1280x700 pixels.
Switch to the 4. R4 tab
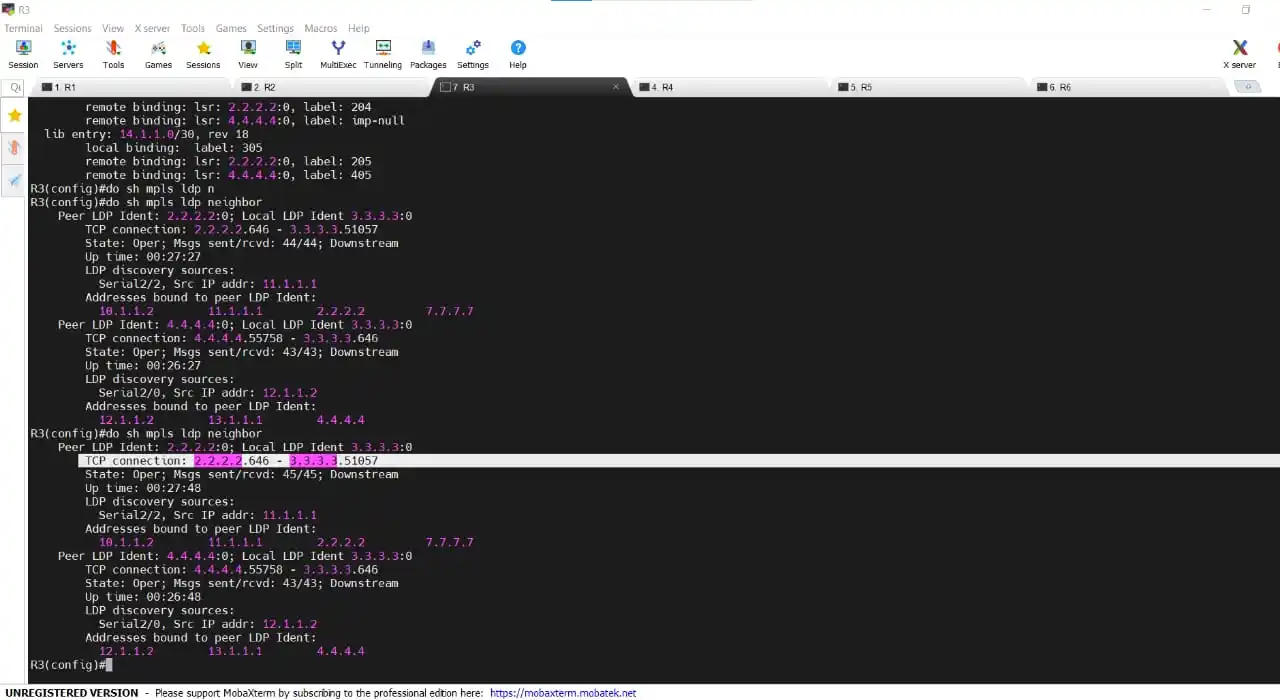click(729, 87)
